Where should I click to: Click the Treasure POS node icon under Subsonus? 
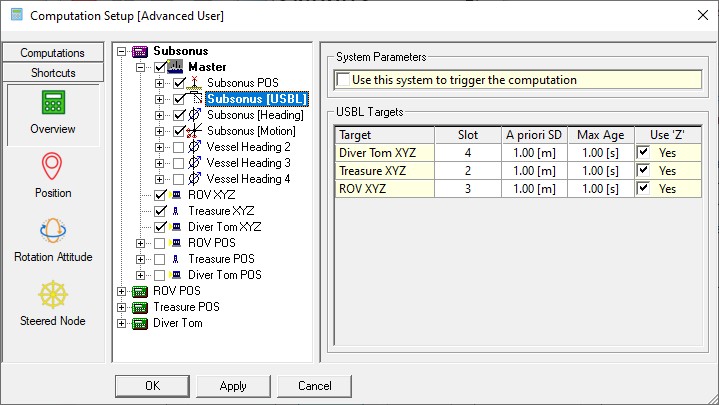click(175, 259)
